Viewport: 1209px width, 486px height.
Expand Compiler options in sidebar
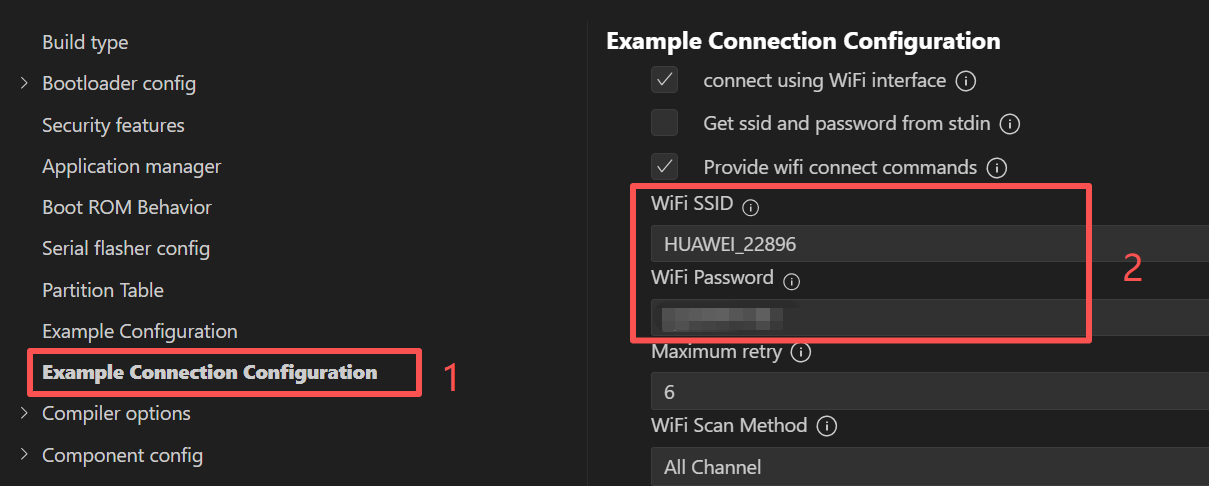point(24,413)
